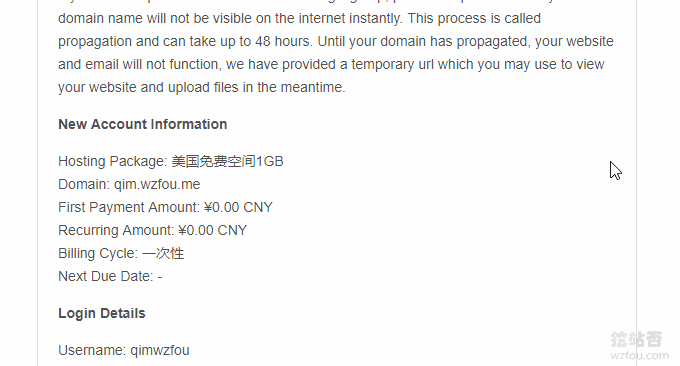Click the Domain label
The height and width of the screenshot is (366, 680).
point(84,184)
